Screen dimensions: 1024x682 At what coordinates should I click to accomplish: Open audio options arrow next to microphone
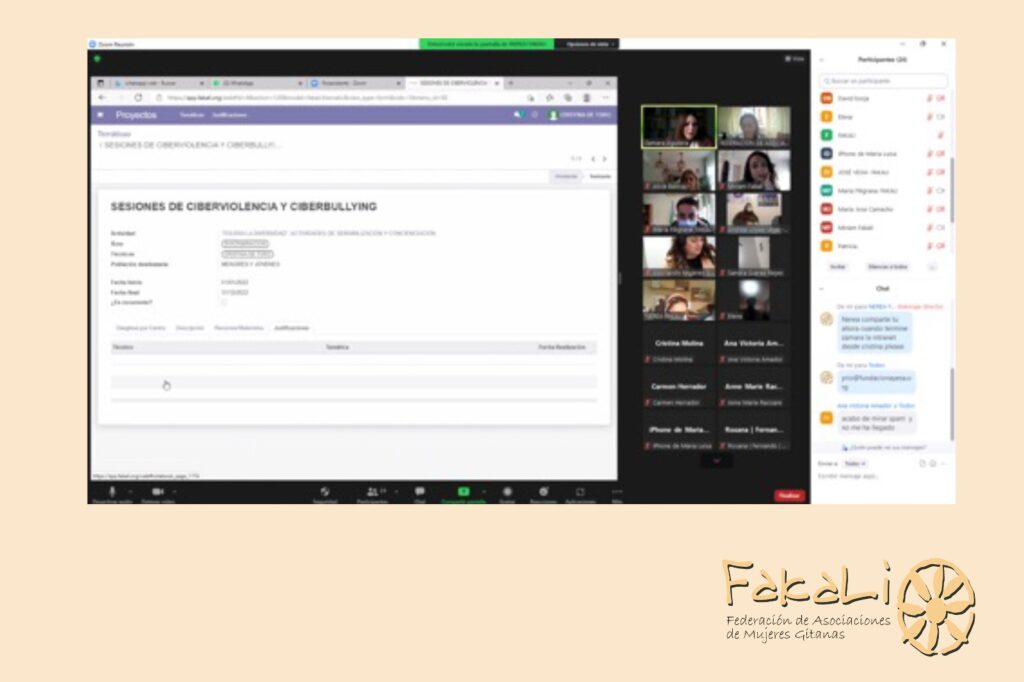[x=129, y=491]
